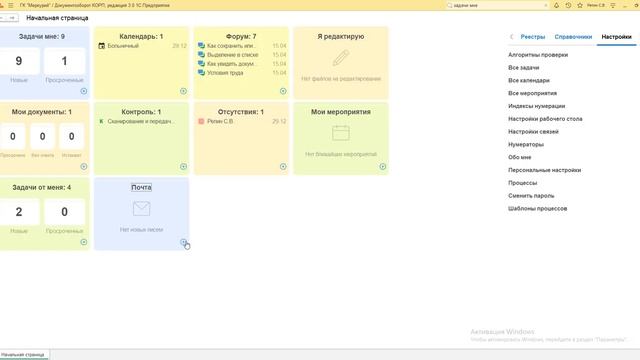Click the plus icon in the Почта widget
640x360 pixels.
(184, 242)
